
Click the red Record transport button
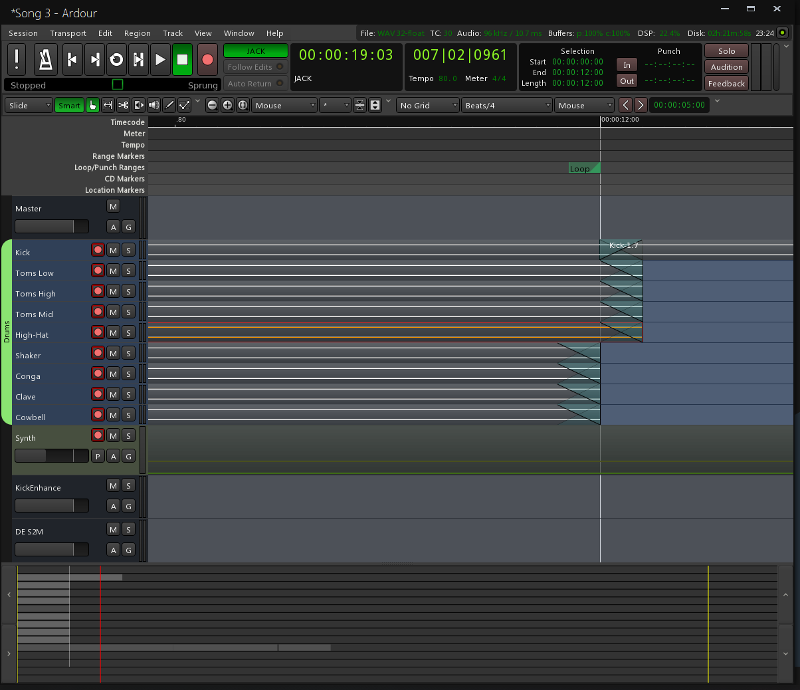point(207,59)
